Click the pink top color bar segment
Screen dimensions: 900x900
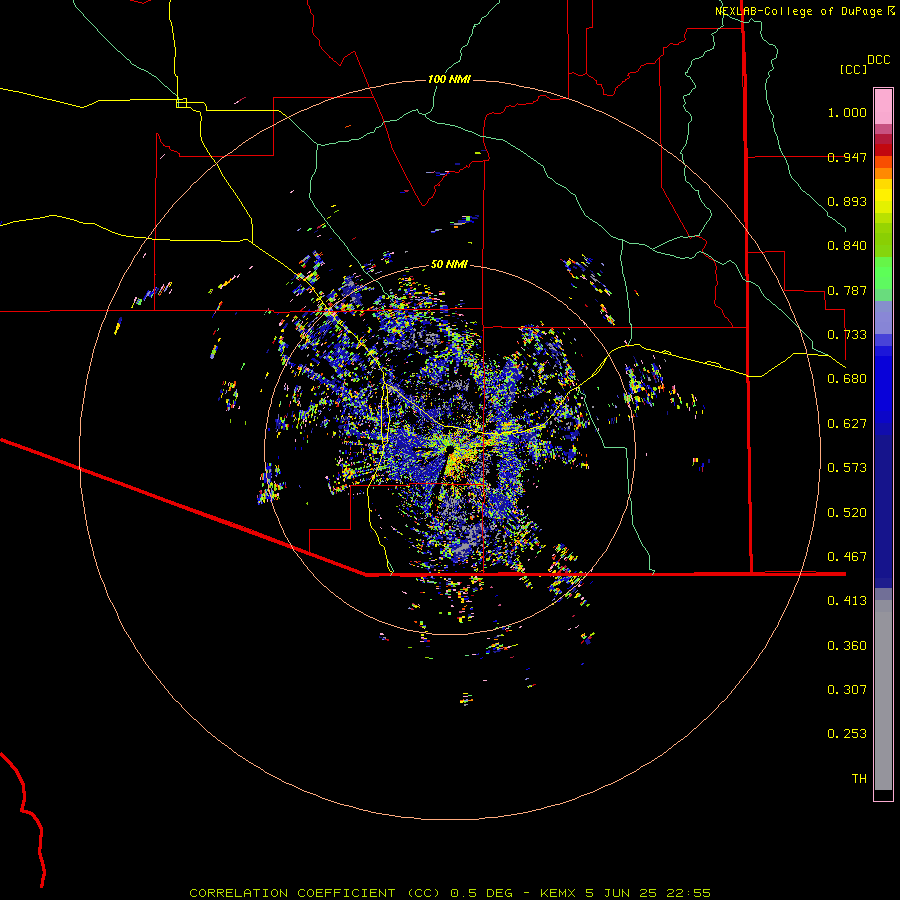pyautogui.click(x=883, y=106)
